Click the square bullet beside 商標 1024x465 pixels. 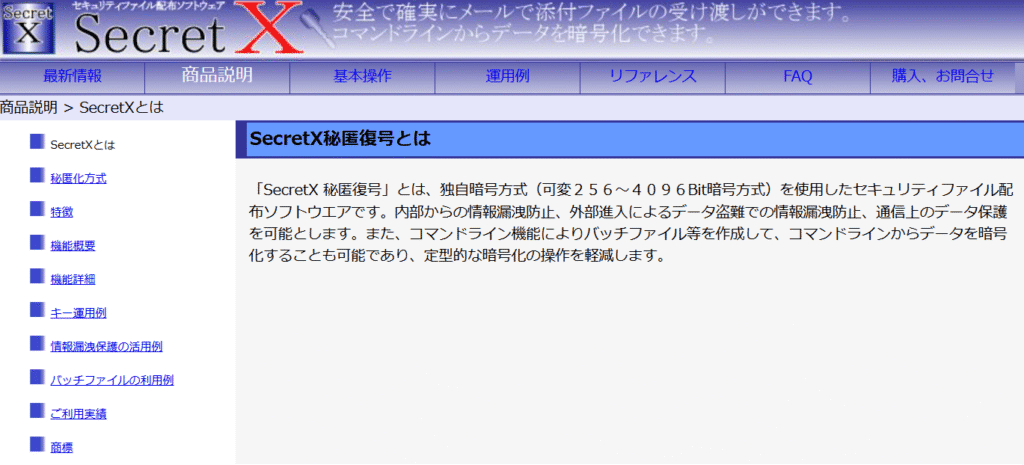click(x=37, y=444)
